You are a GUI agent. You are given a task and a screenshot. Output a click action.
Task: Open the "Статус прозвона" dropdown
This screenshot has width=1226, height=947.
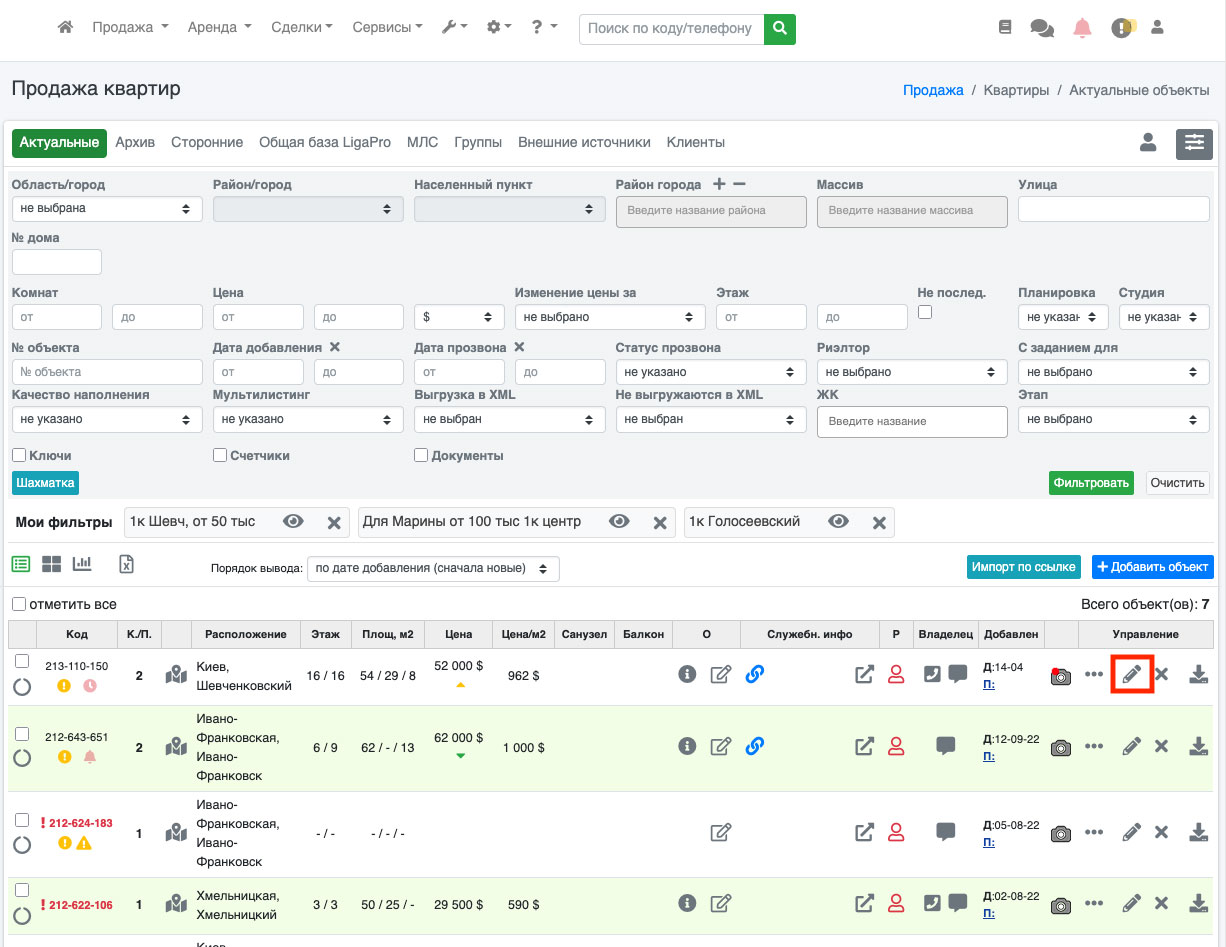click(x=710, y=372)
